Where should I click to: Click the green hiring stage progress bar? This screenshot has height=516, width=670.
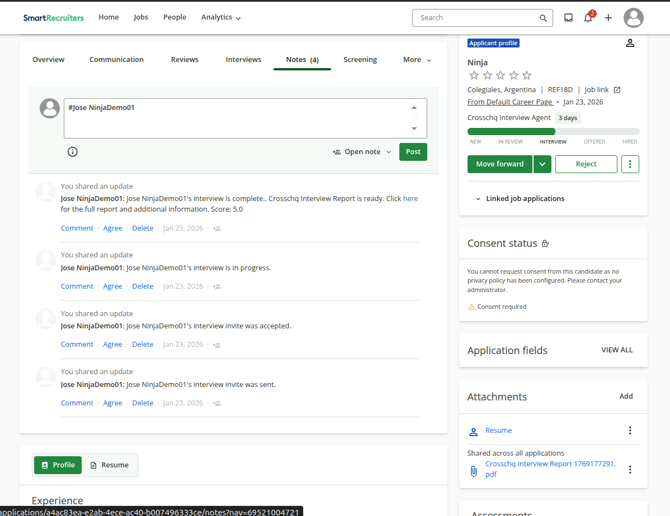click(511, 131)
